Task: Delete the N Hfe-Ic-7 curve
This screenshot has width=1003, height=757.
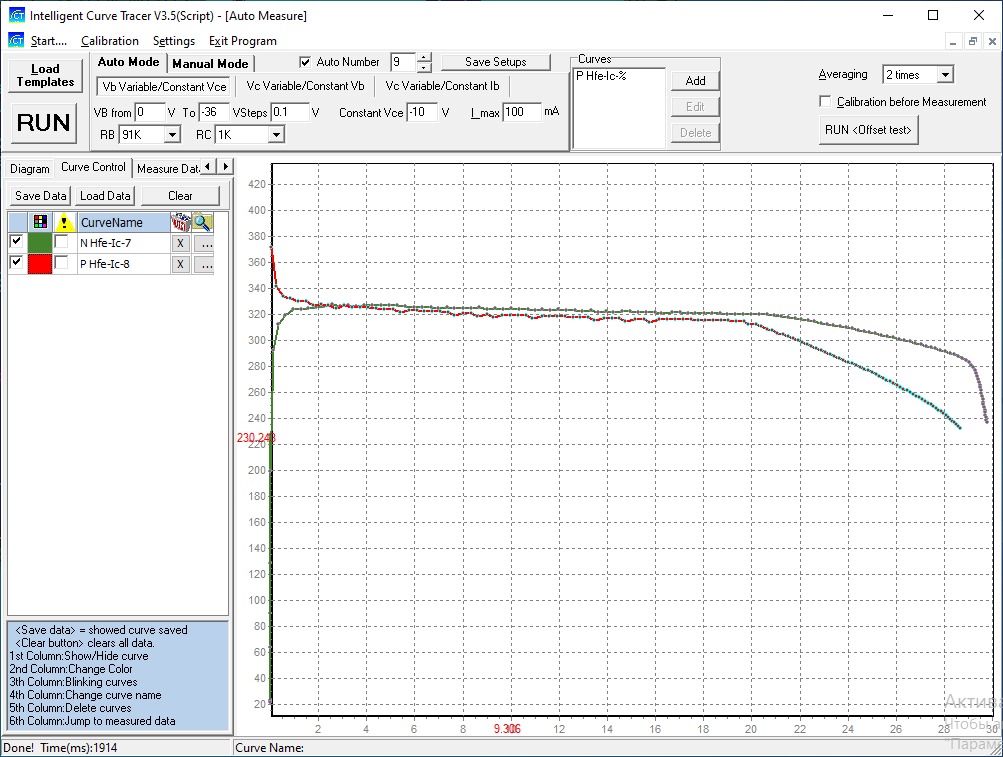Action: (180, 243)
